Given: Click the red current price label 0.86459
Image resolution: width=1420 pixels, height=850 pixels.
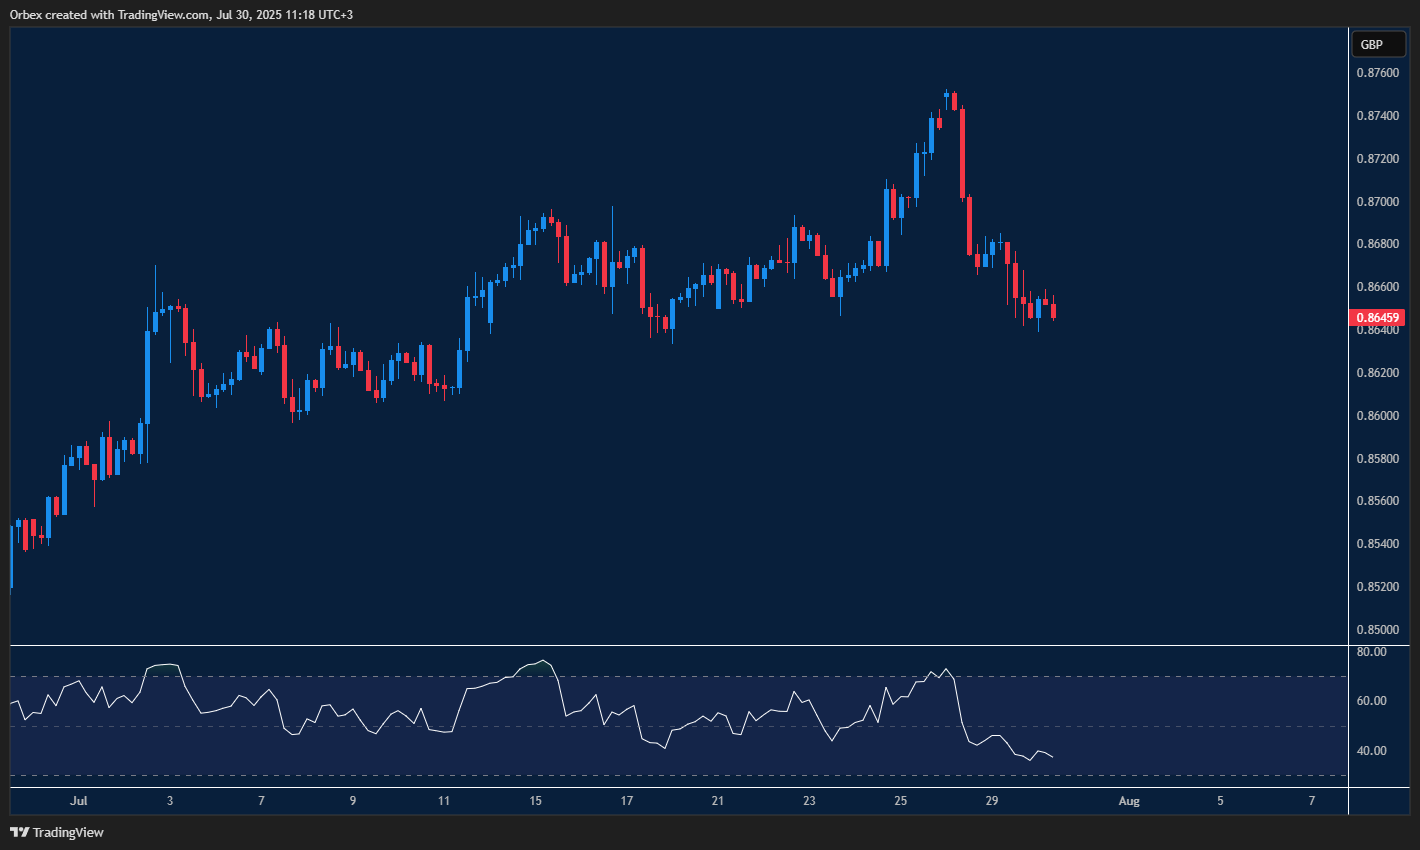Looking at the screenshot, I should 1377,317.
